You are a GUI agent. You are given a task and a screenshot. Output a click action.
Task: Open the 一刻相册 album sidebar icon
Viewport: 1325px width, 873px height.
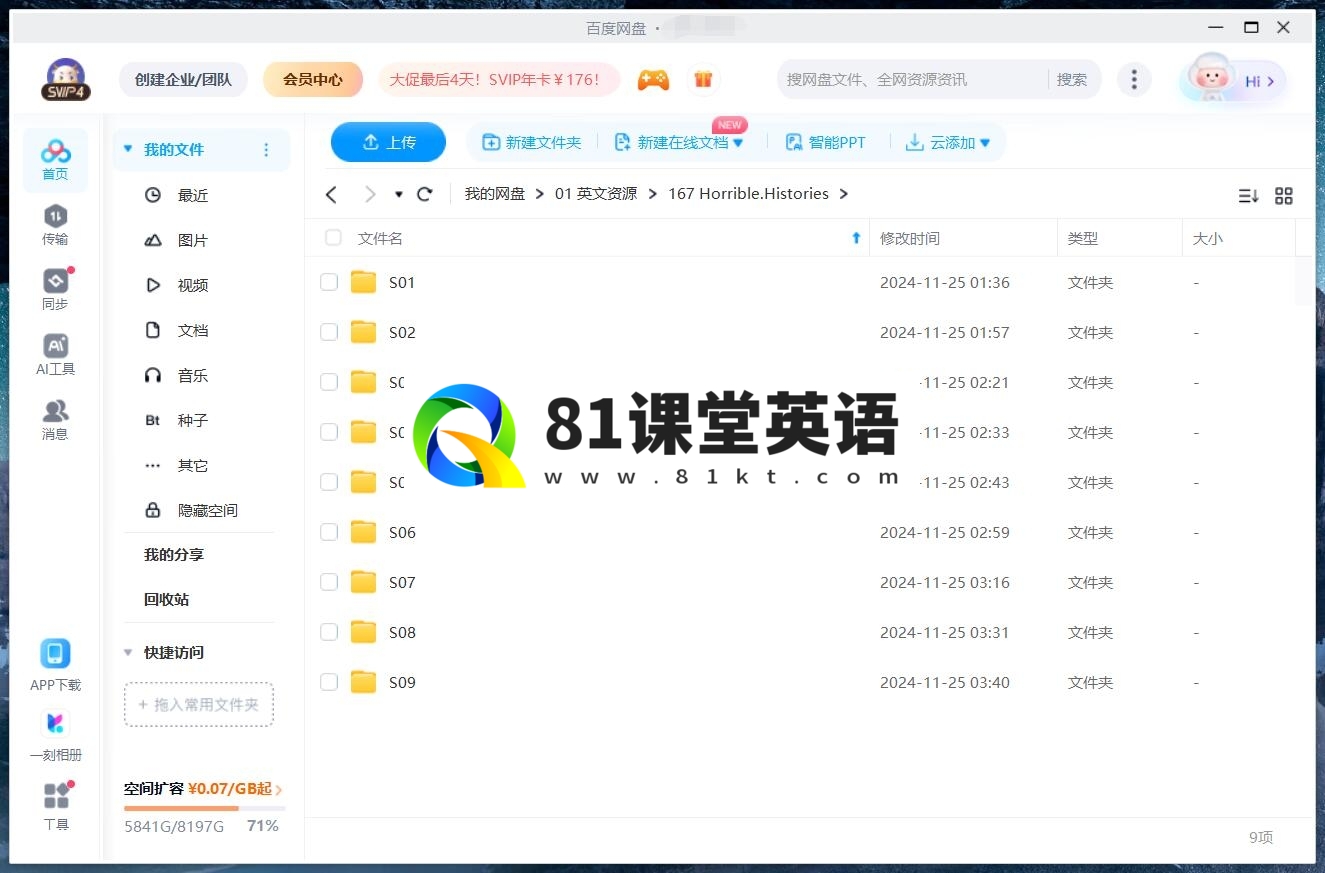point(55,736)
